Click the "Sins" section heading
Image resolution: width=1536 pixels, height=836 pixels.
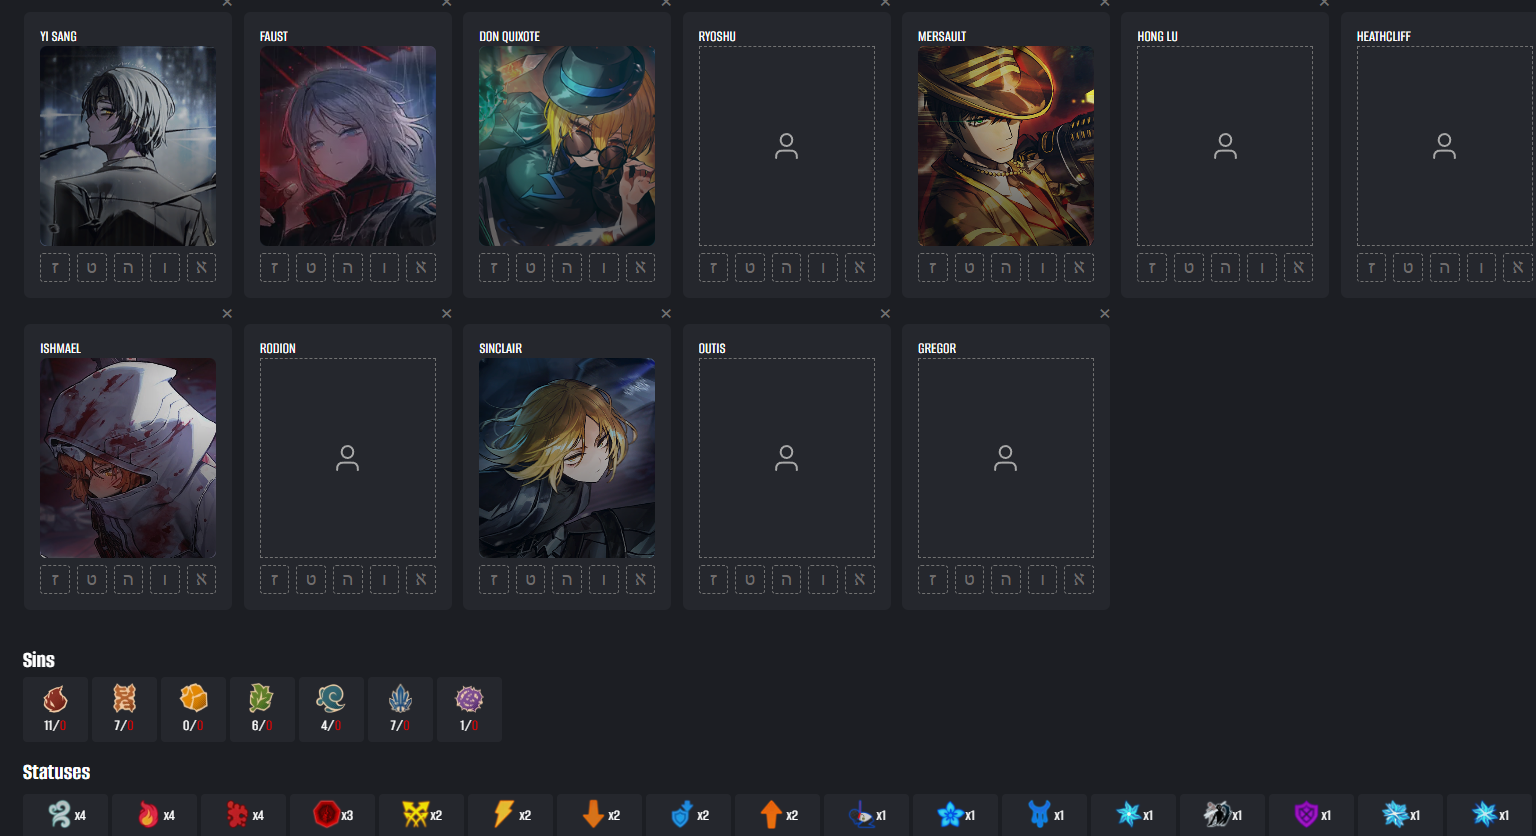pyautogui.click(x=39, y=660)
